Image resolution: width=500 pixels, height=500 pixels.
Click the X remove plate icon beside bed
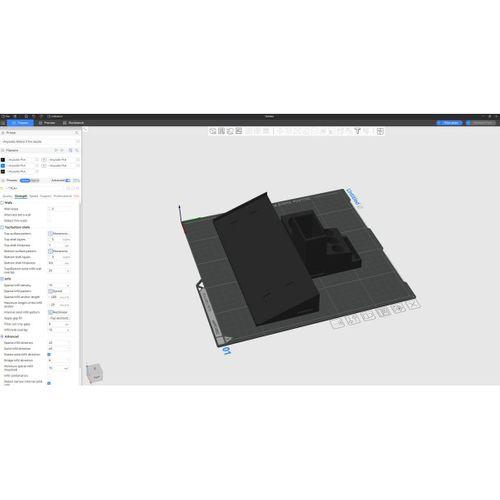tap(414, 304)
